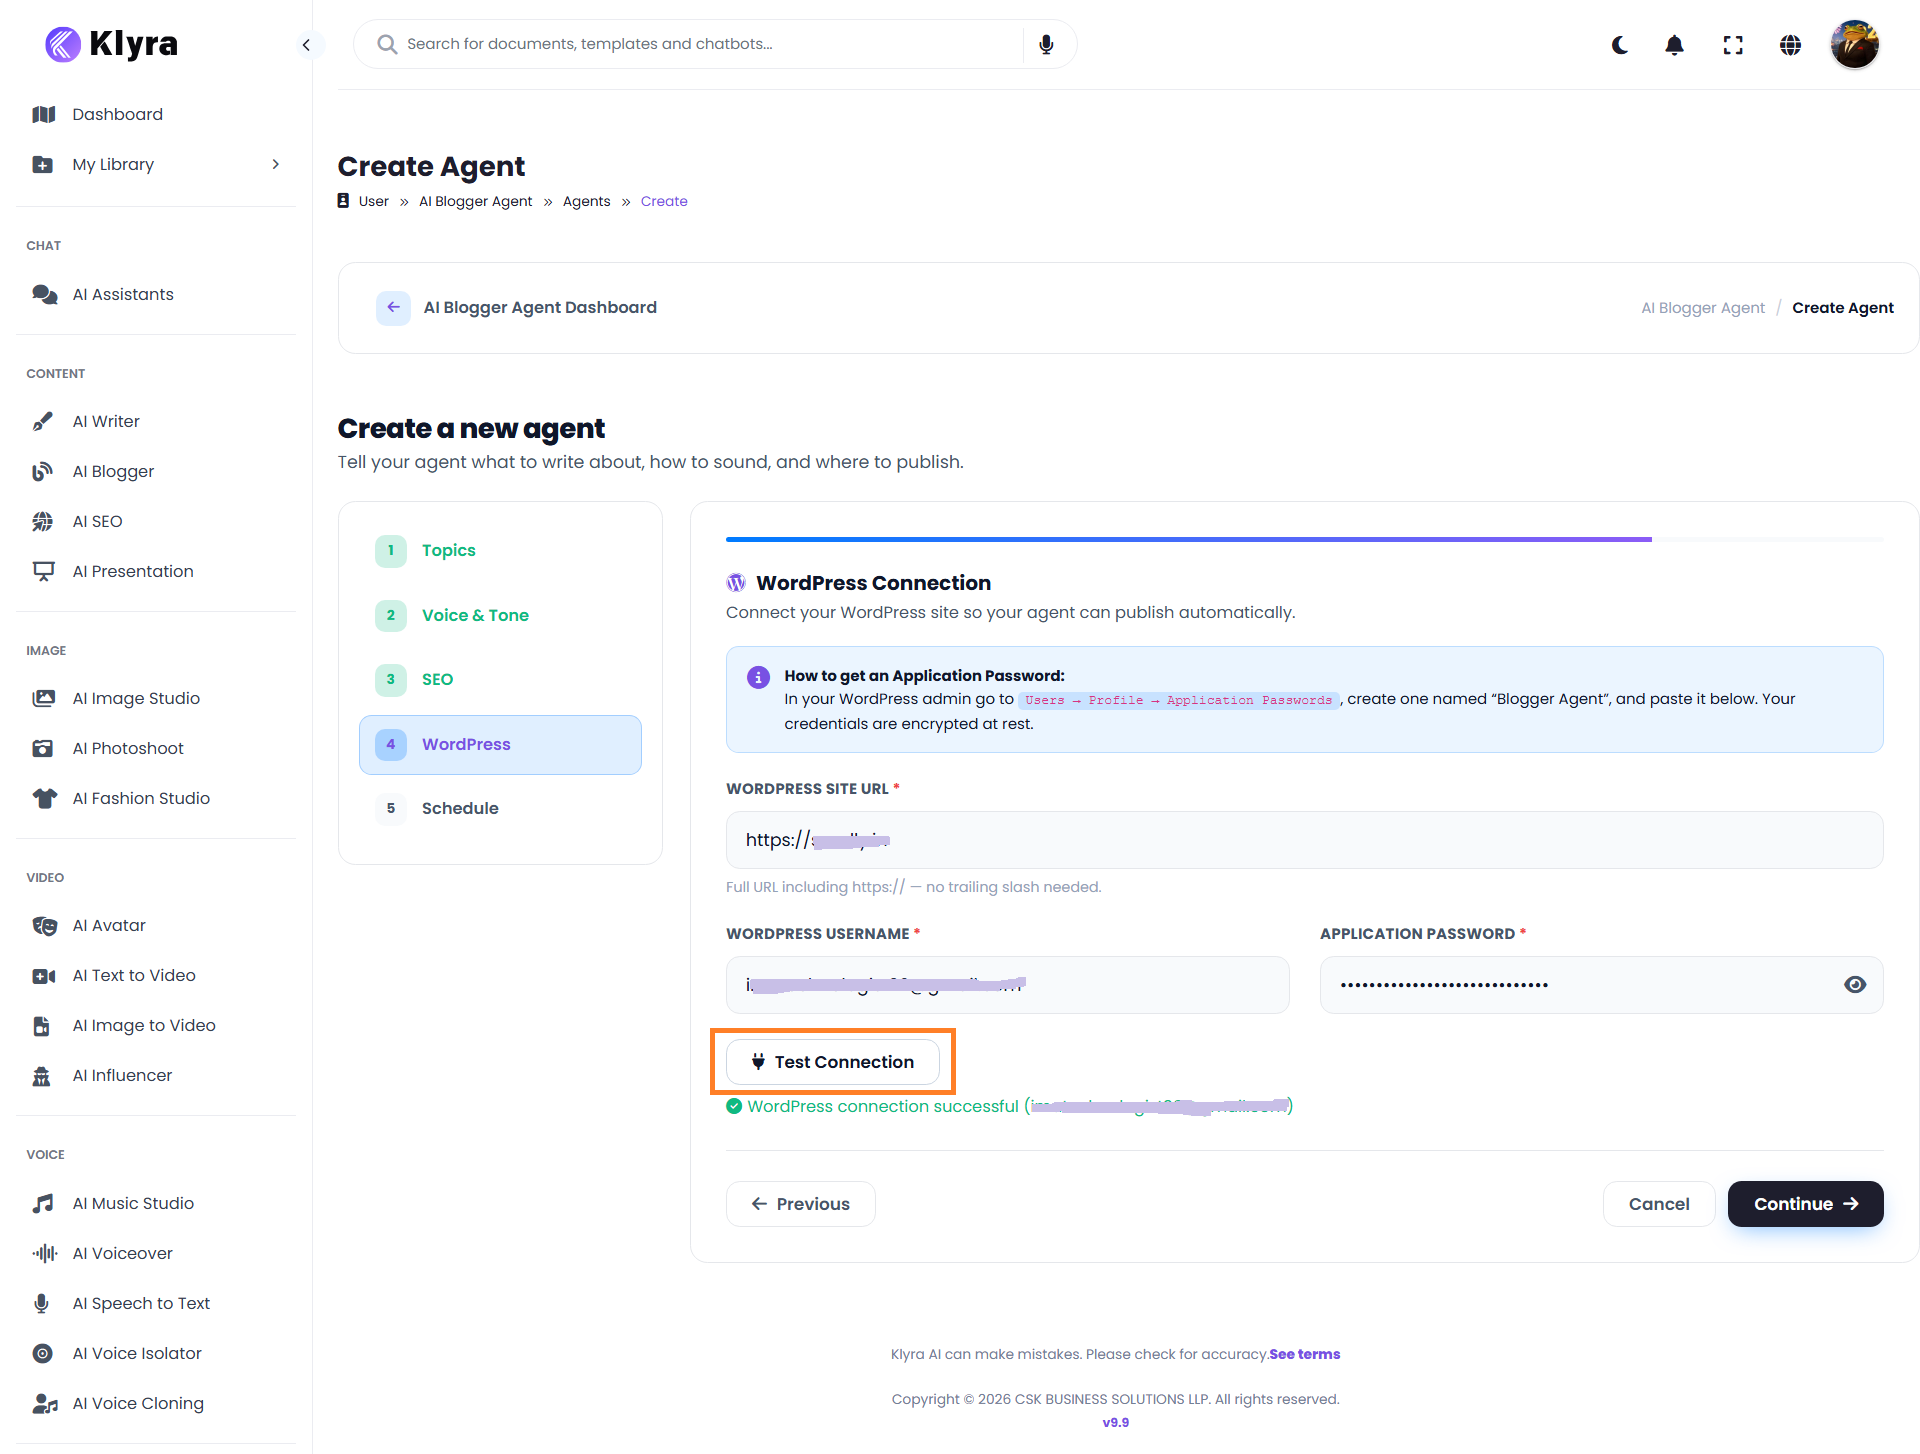
Task: Select step 2 Voice & Tone
Action: click(500, 615)
